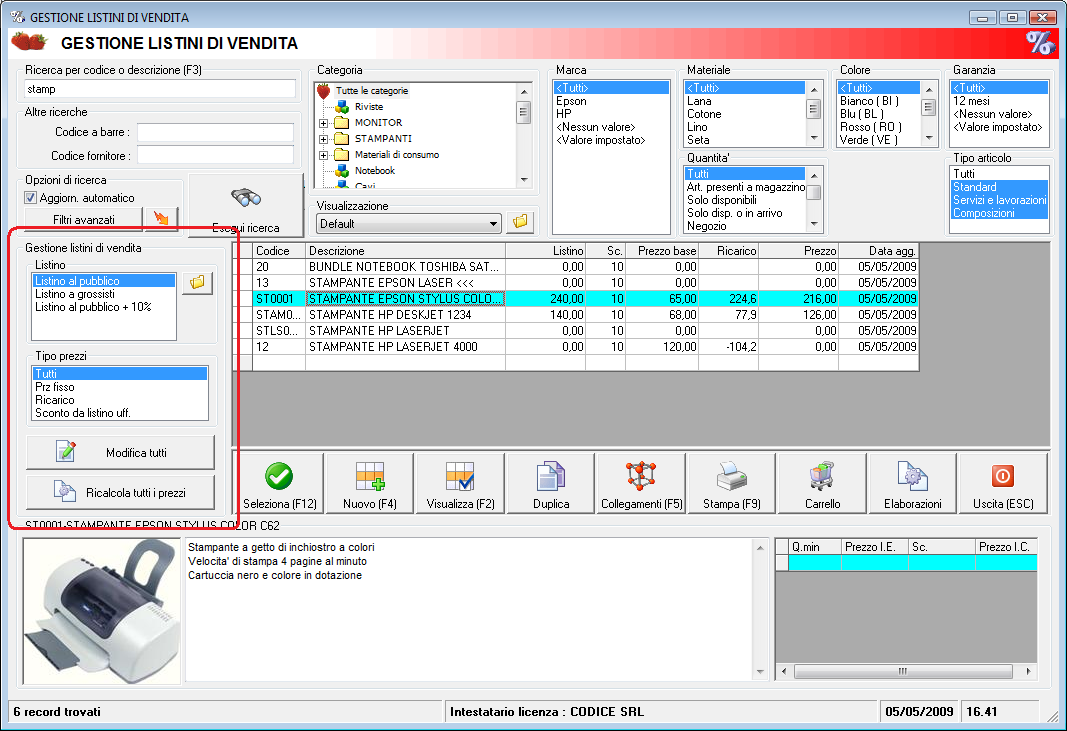This screenshot has height=731, width=1067.
Task: Click the percent icon in the header
Action: click(1040, 43)
